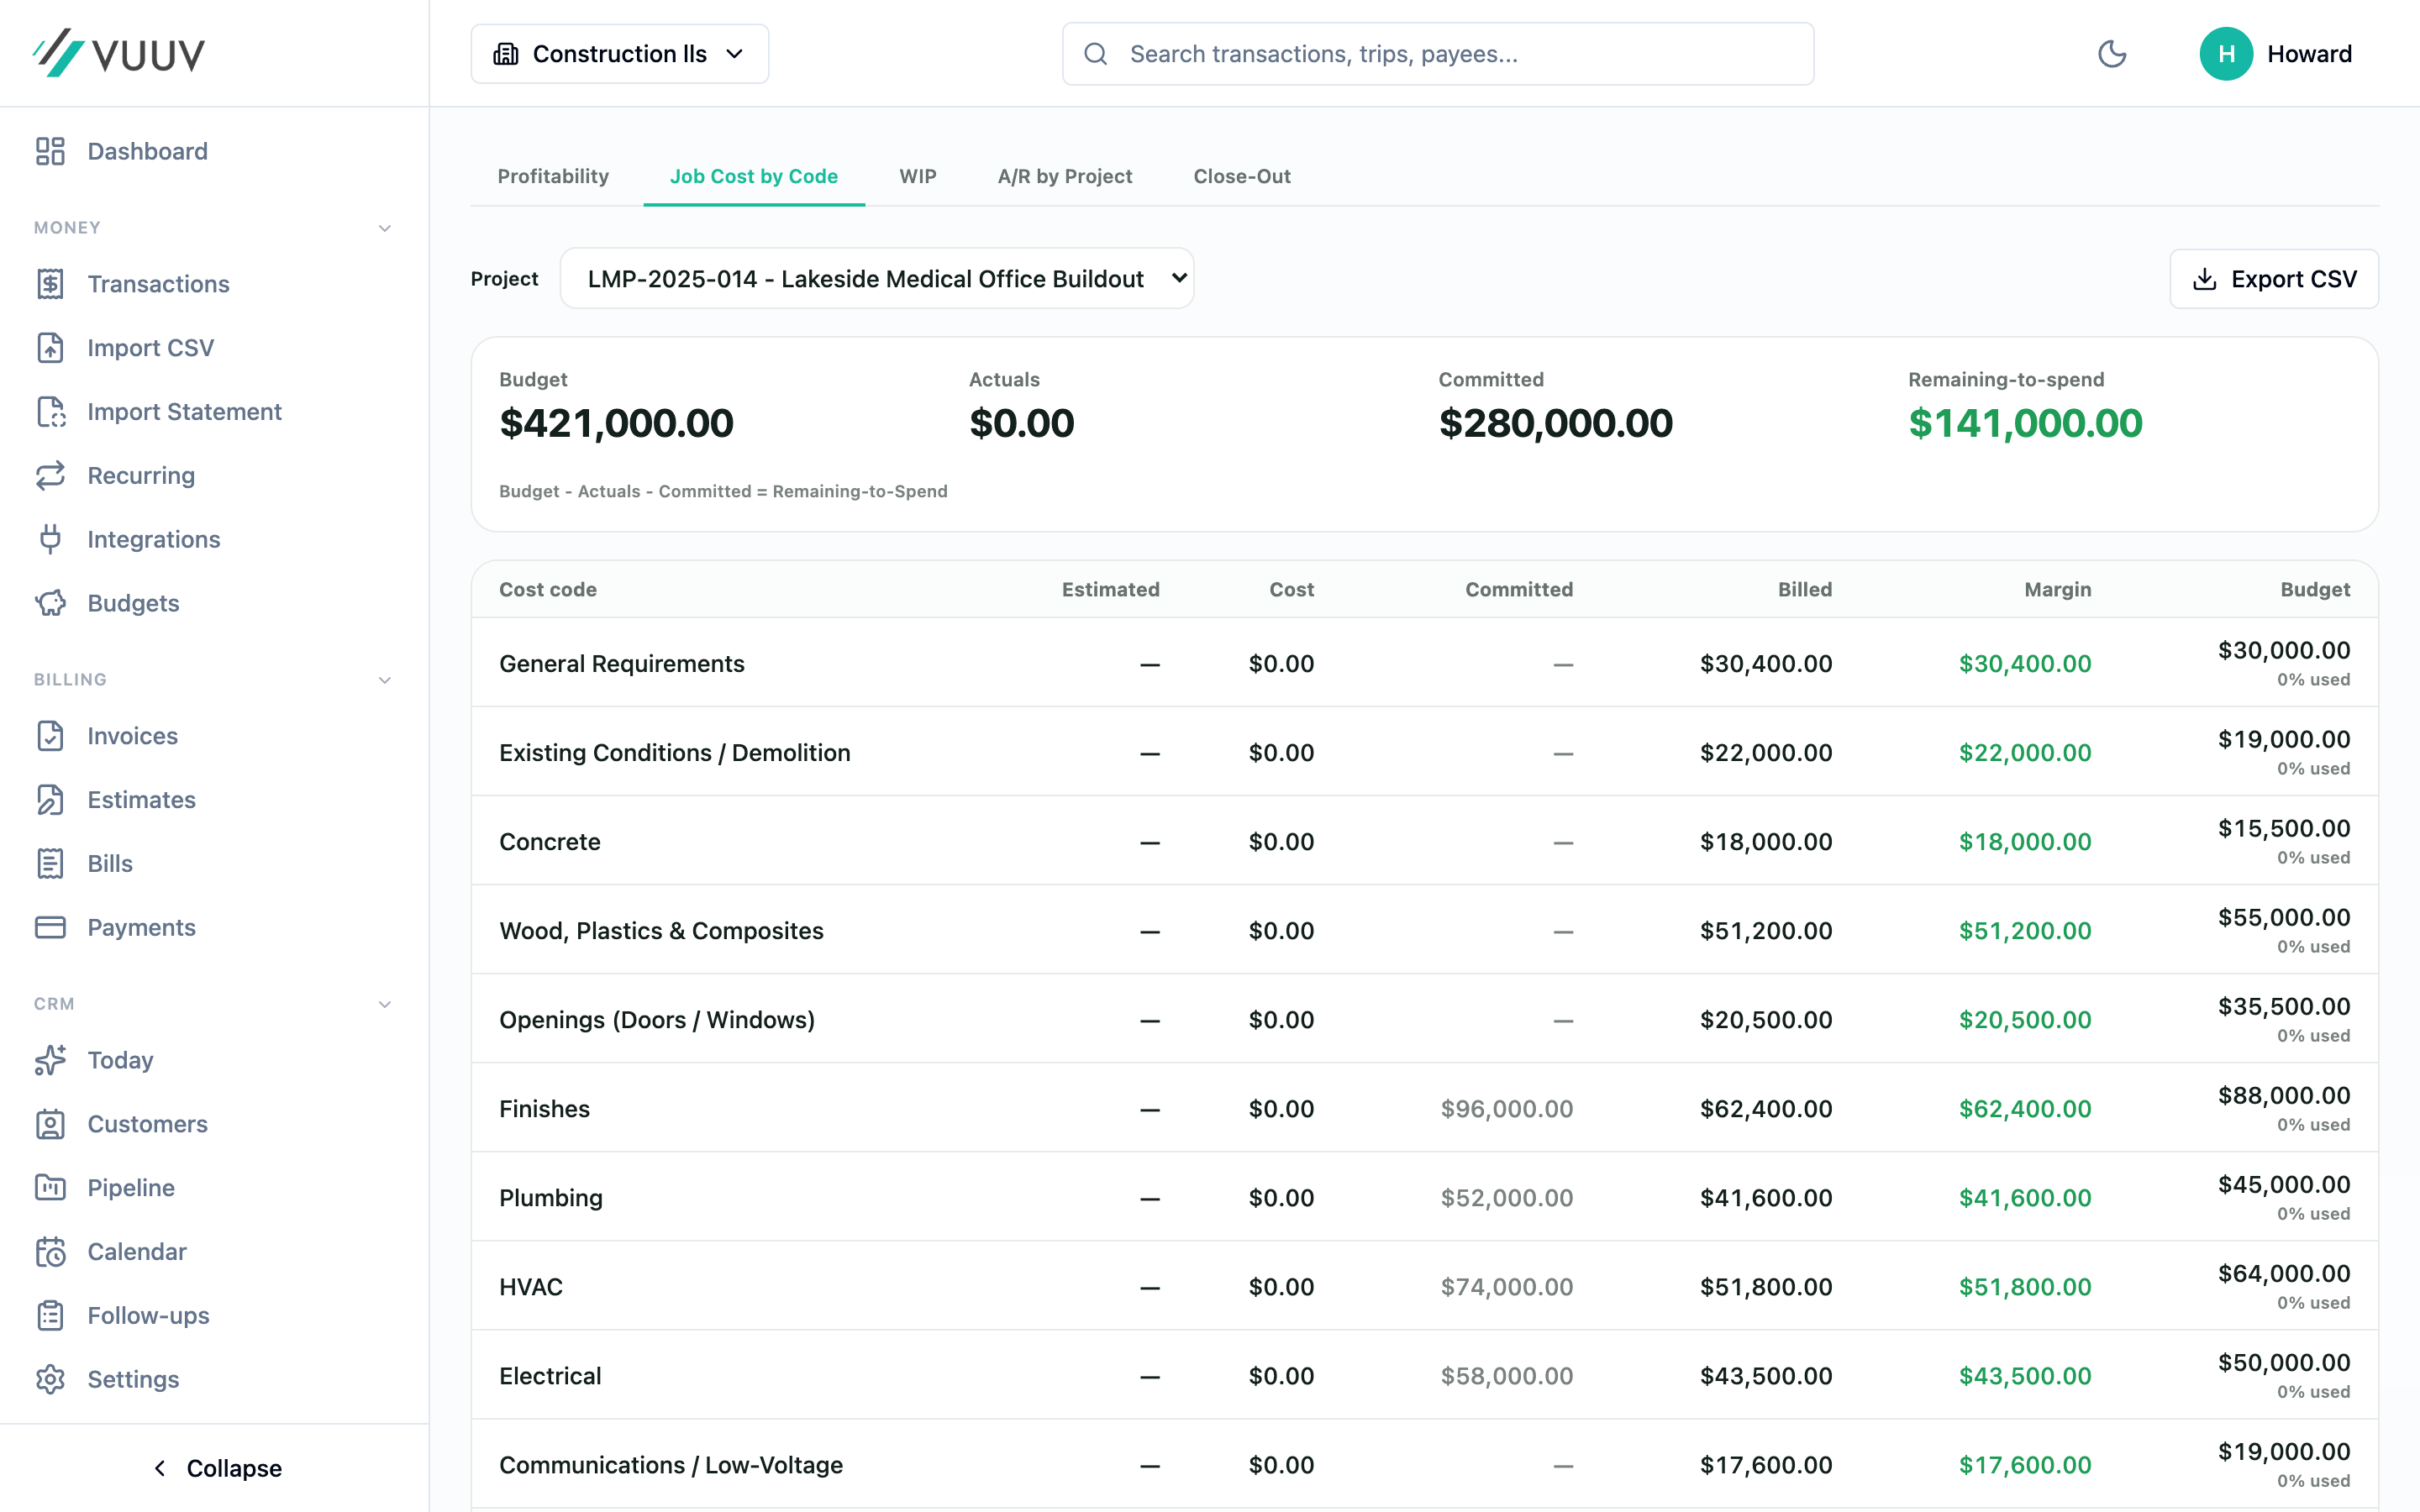Screen dimensions: 2420x1512
Task: Click the Import Statement icon
Action: 50,412
